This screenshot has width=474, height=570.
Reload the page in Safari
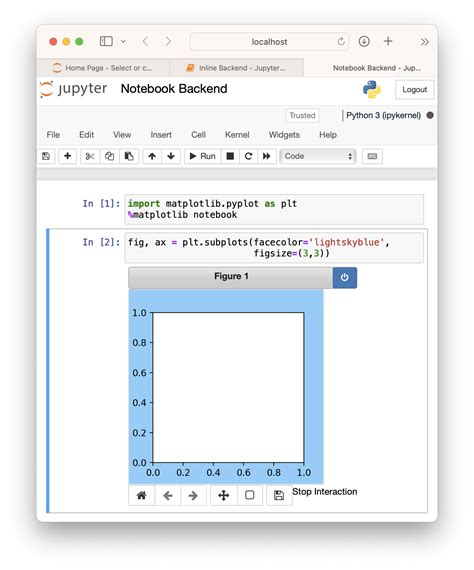(x=341, y=42)
